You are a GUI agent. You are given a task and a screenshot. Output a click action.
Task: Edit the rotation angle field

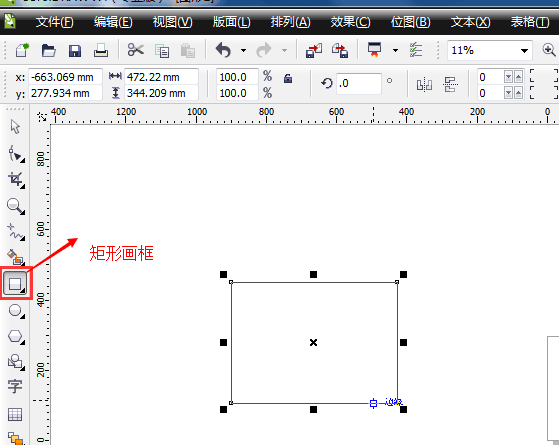(359, 83)
